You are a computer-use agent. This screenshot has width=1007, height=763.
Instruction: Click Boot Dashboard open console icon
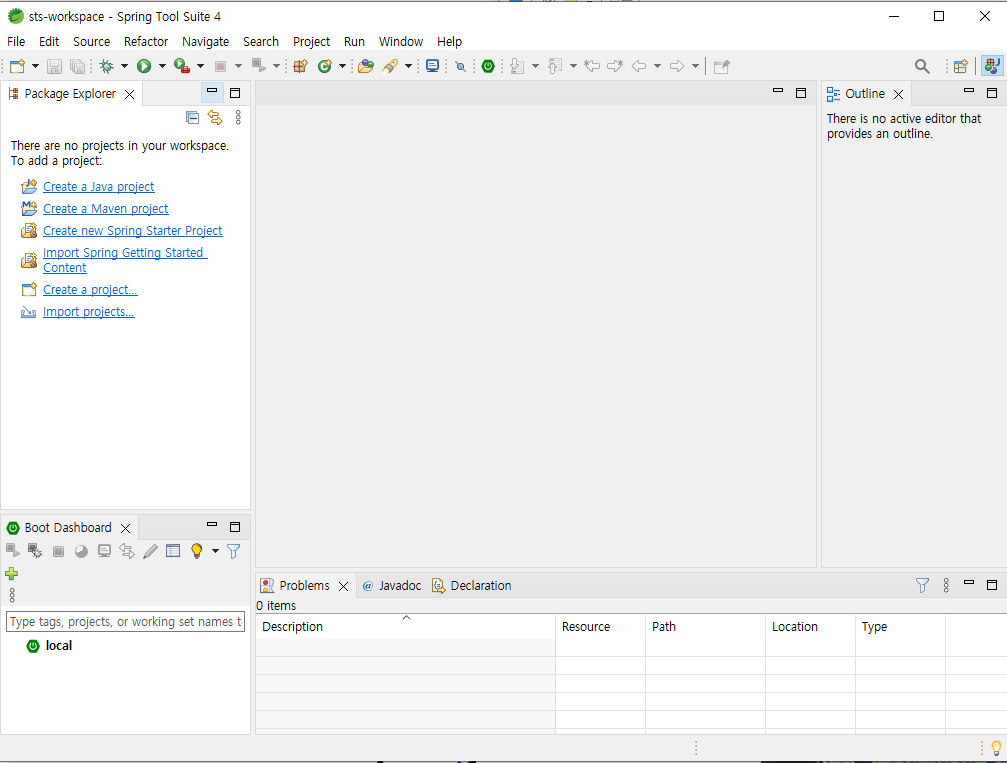pos(104,551)
